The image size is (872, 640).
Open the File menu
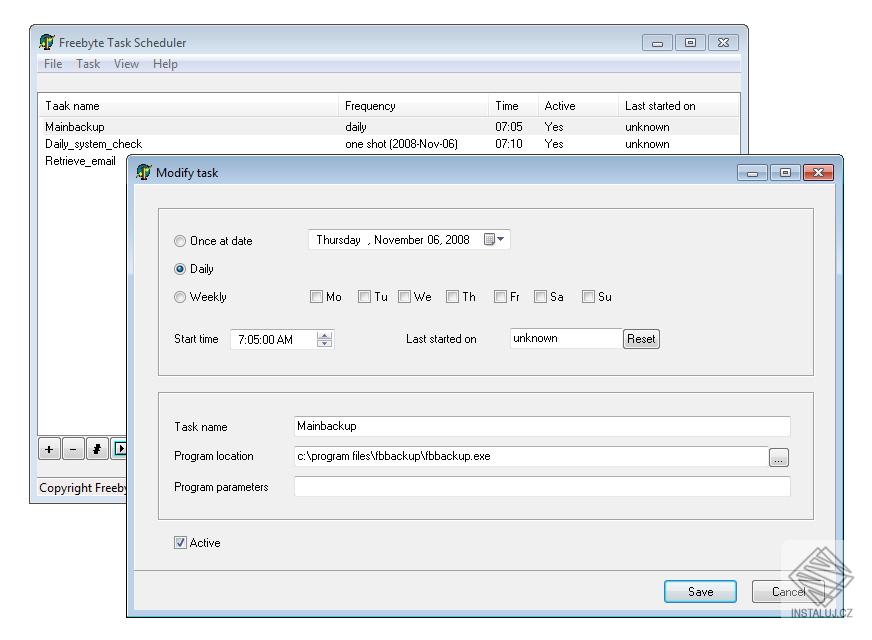pyautogui.click(x=51, y=63)
